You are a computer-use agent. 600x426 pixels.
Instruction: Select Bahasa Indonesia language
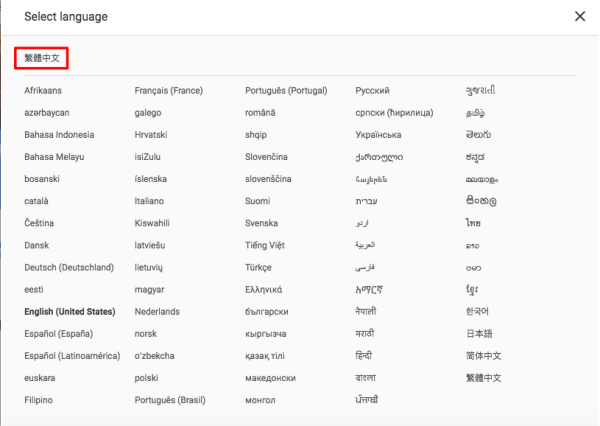click(x=59, y=134)
